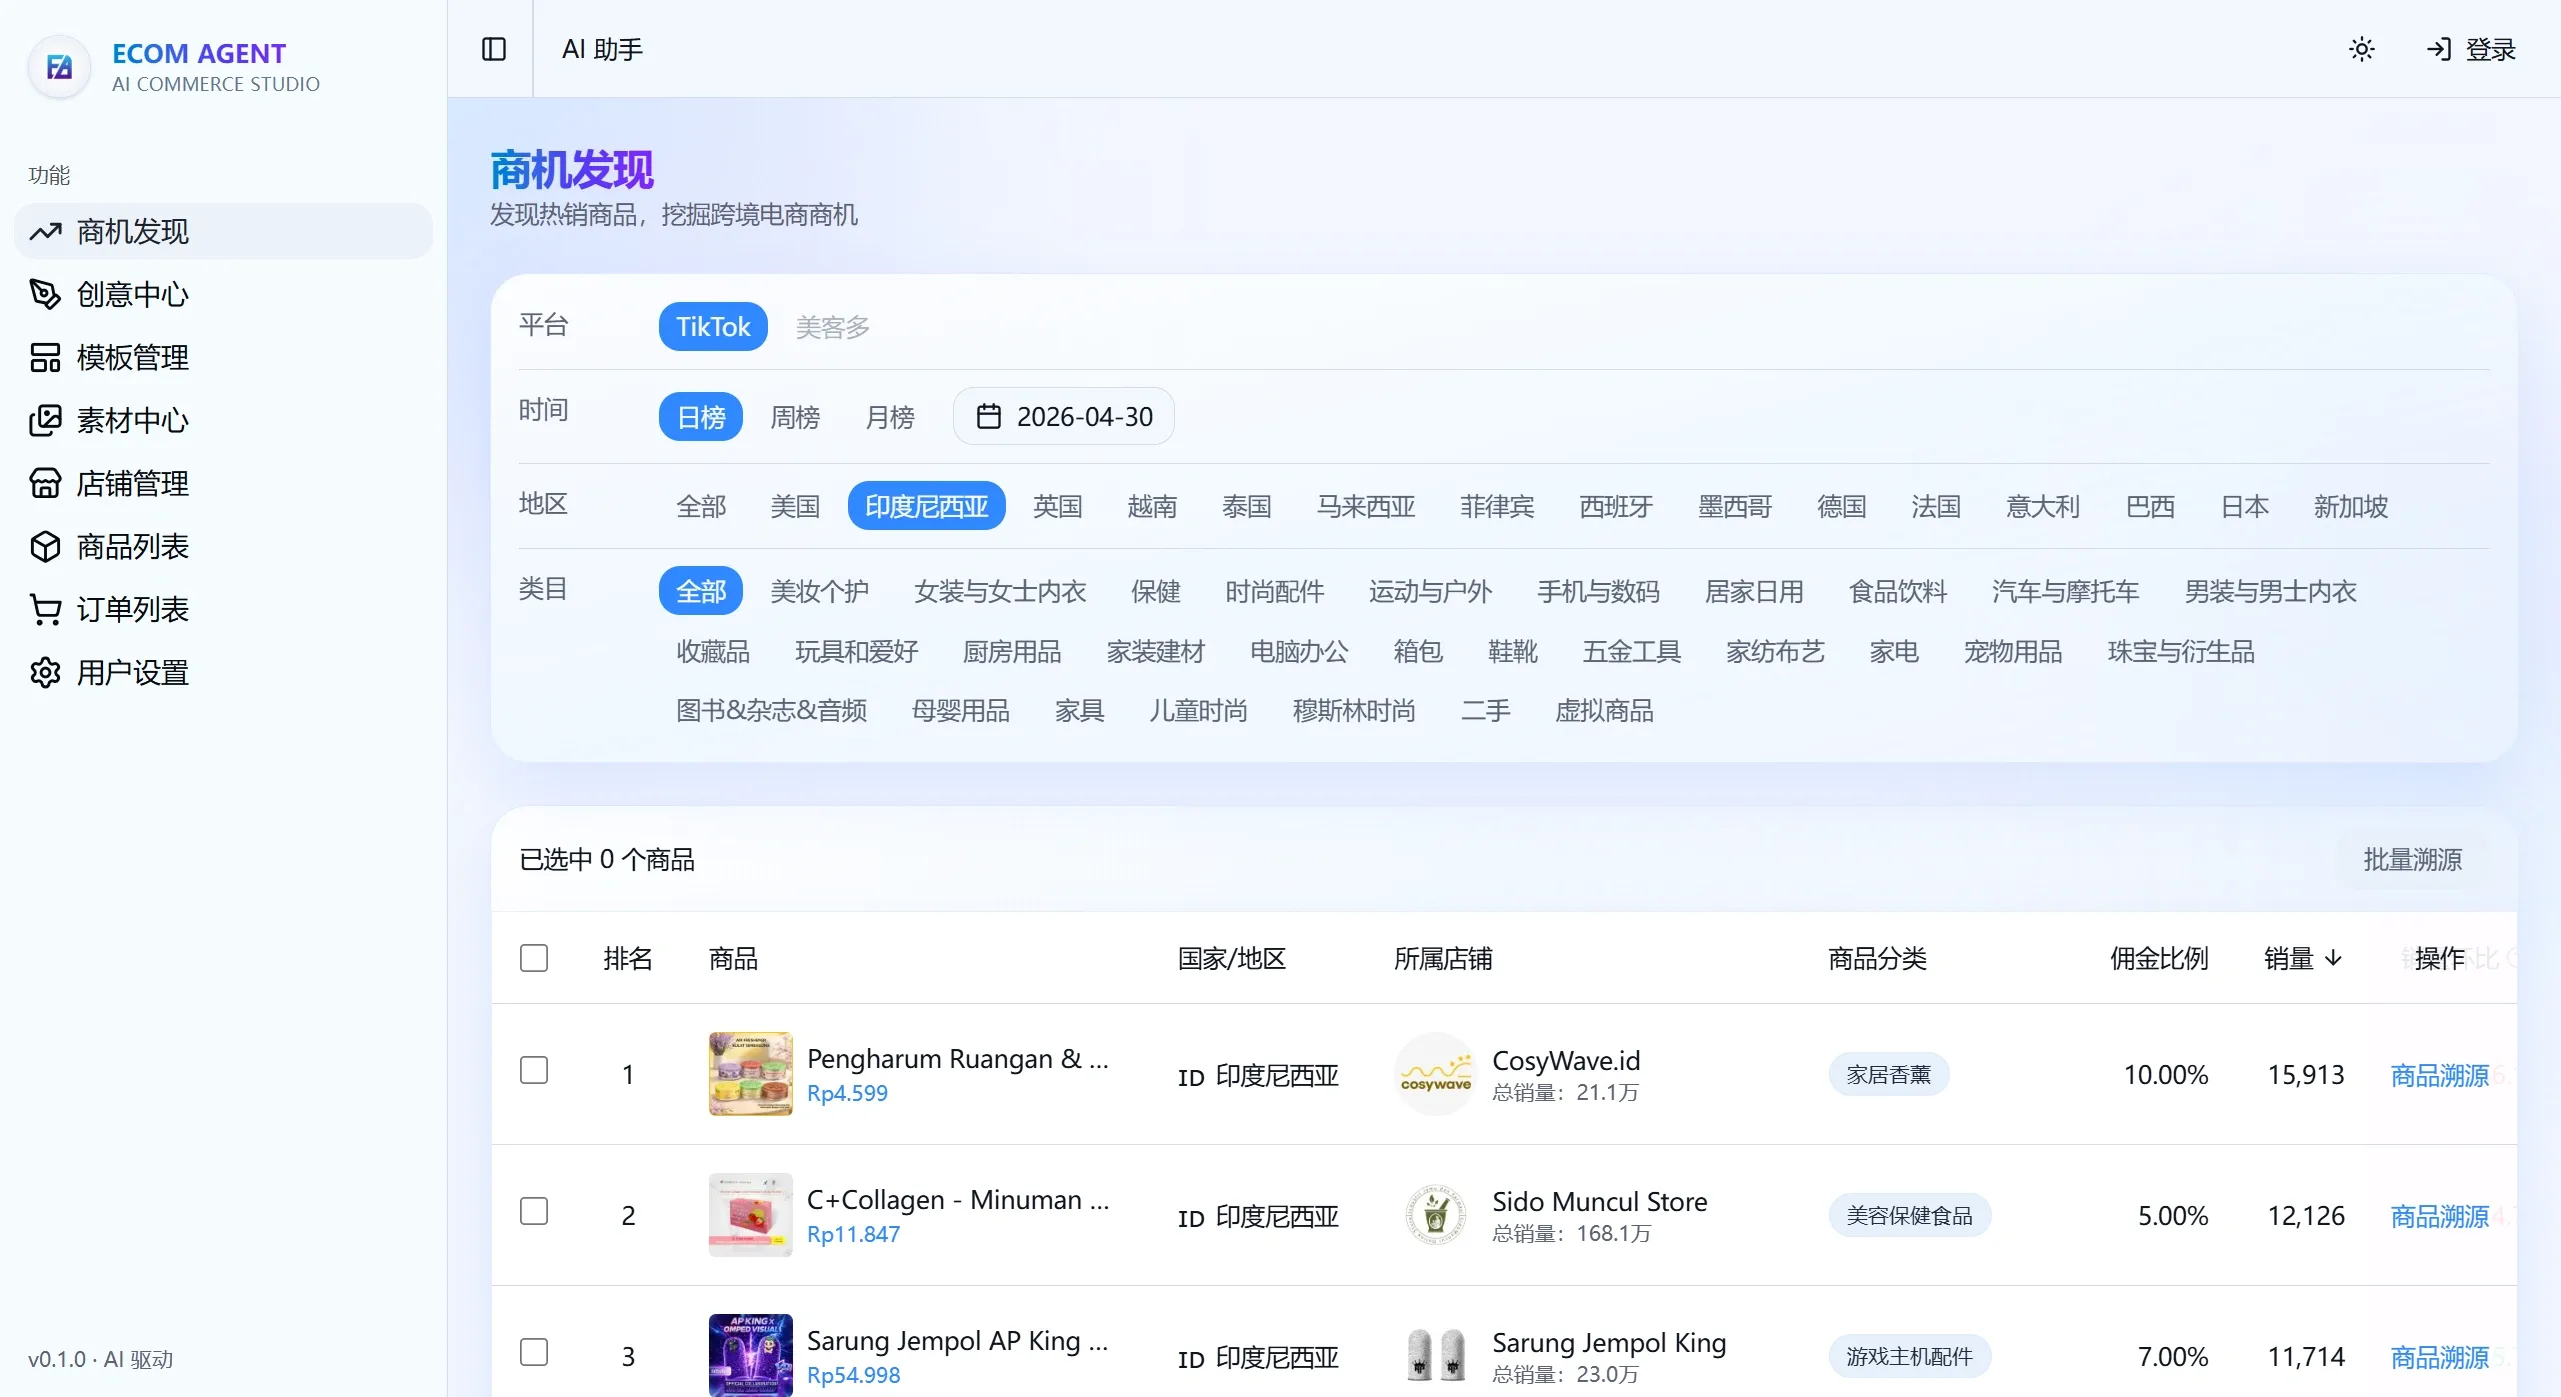Screen dimensions: 2561x1397
Task: Filter region by 马来西亚
Action: [x=1366, y=506]
